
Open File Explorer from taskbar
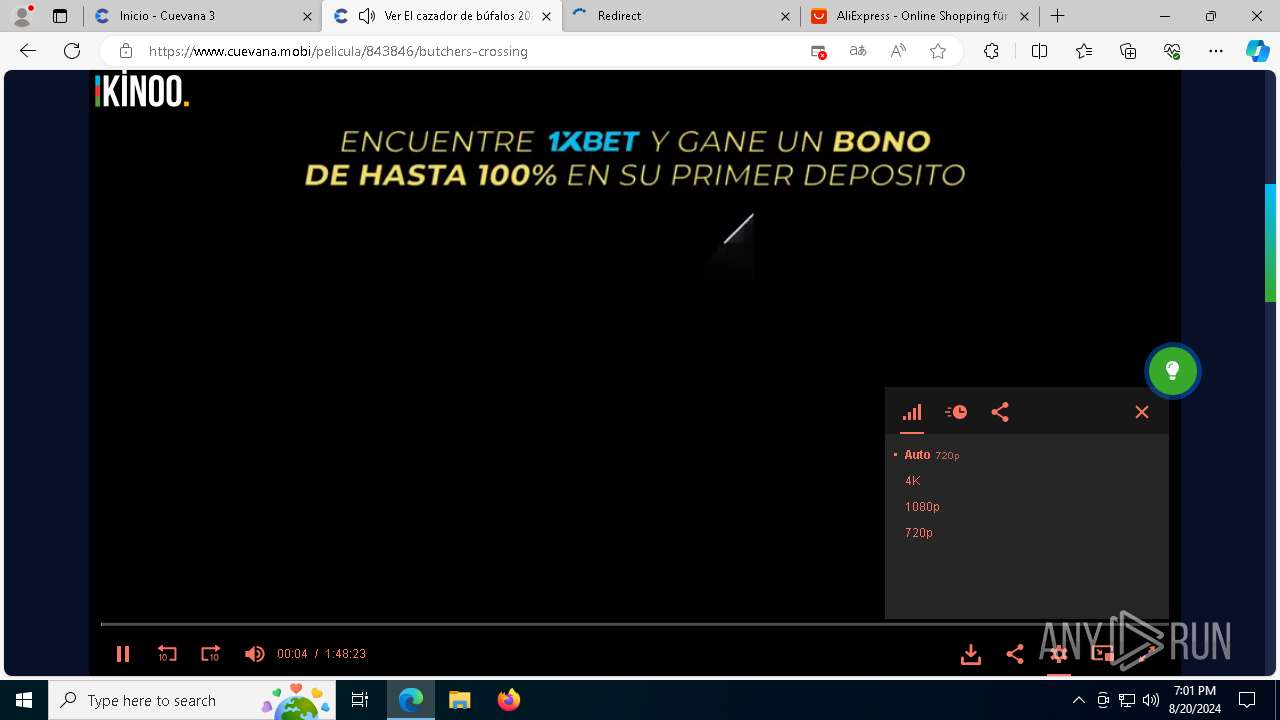click(x=459, y=700)
